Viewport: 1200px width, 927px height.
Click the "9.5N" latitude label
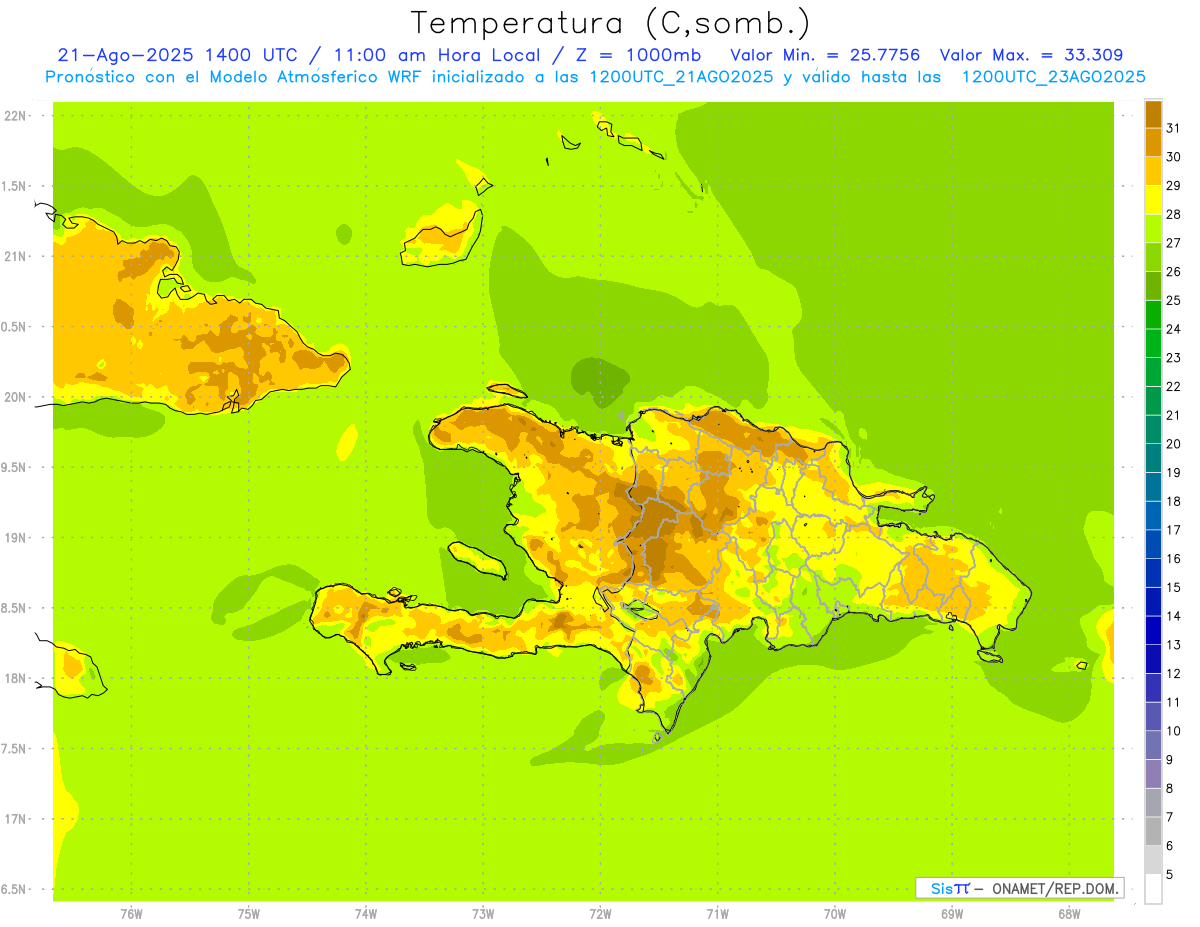15,467
